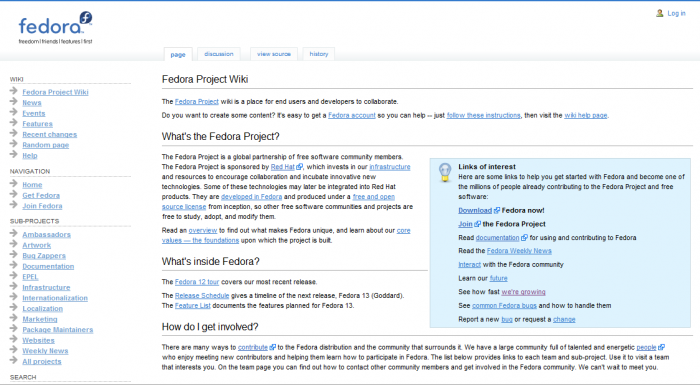Click the user icon beside Log in

pos(659,13)
